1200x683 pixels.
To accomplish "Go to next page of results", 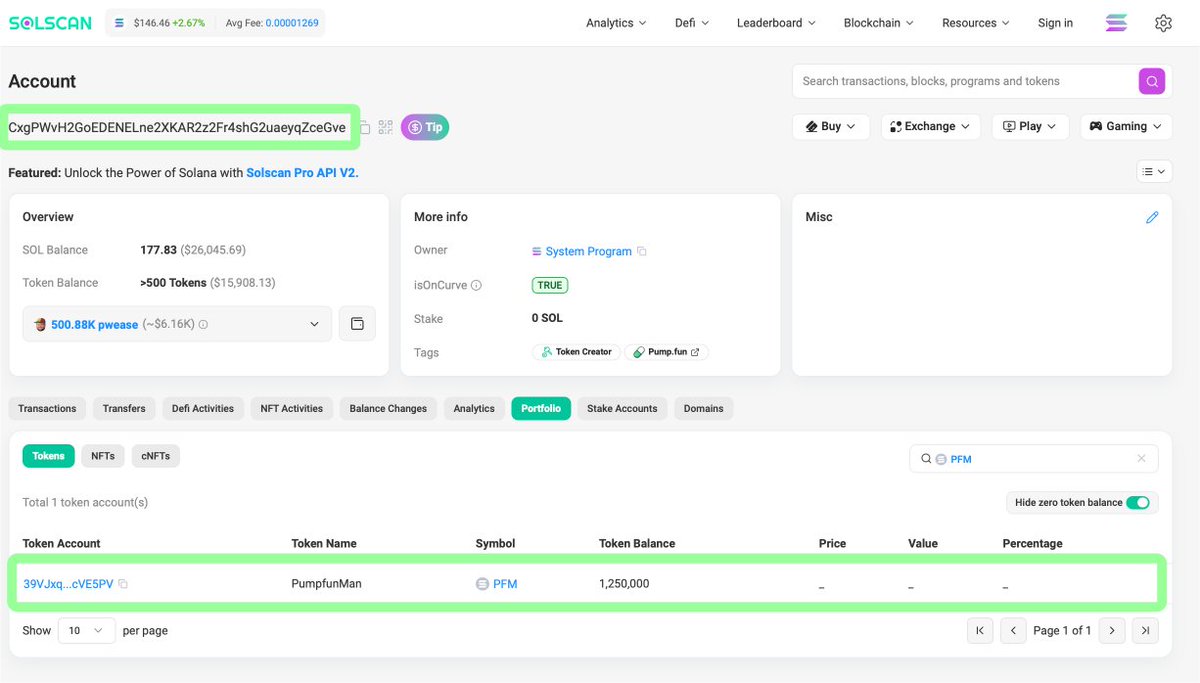I will point(1111,630).
